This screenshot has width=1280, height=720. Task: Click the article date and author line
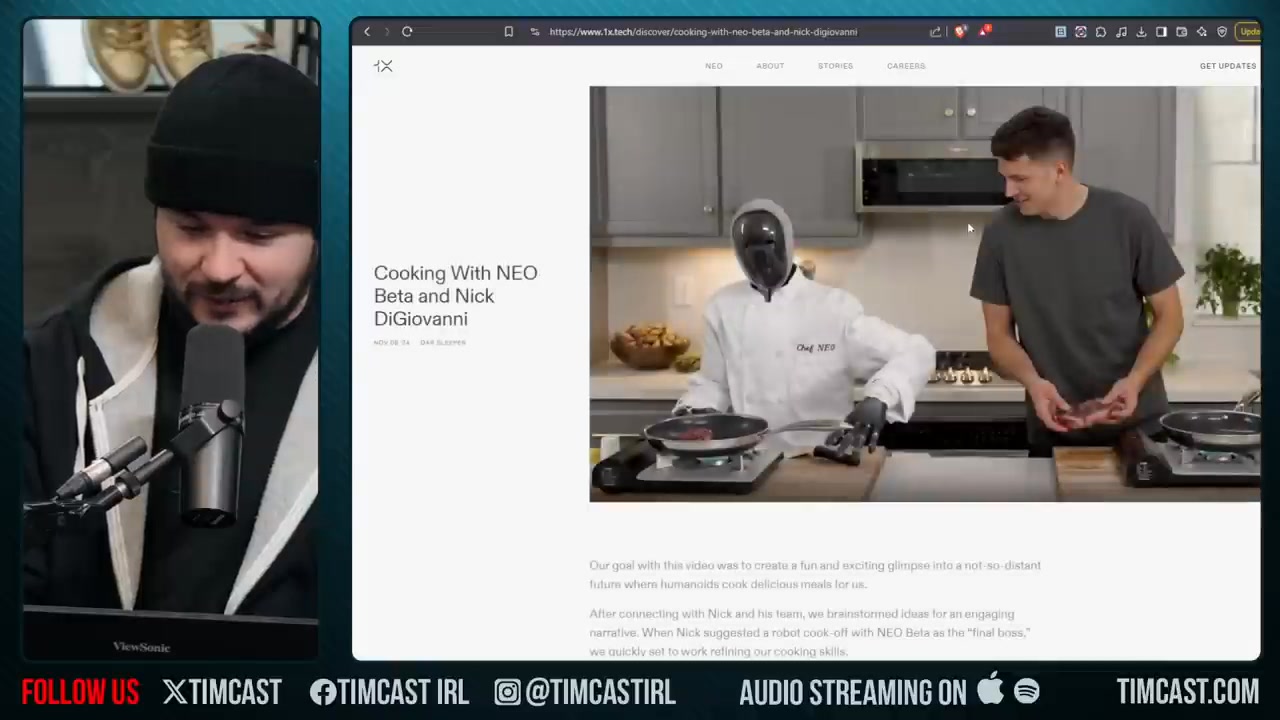pos(420,343)
